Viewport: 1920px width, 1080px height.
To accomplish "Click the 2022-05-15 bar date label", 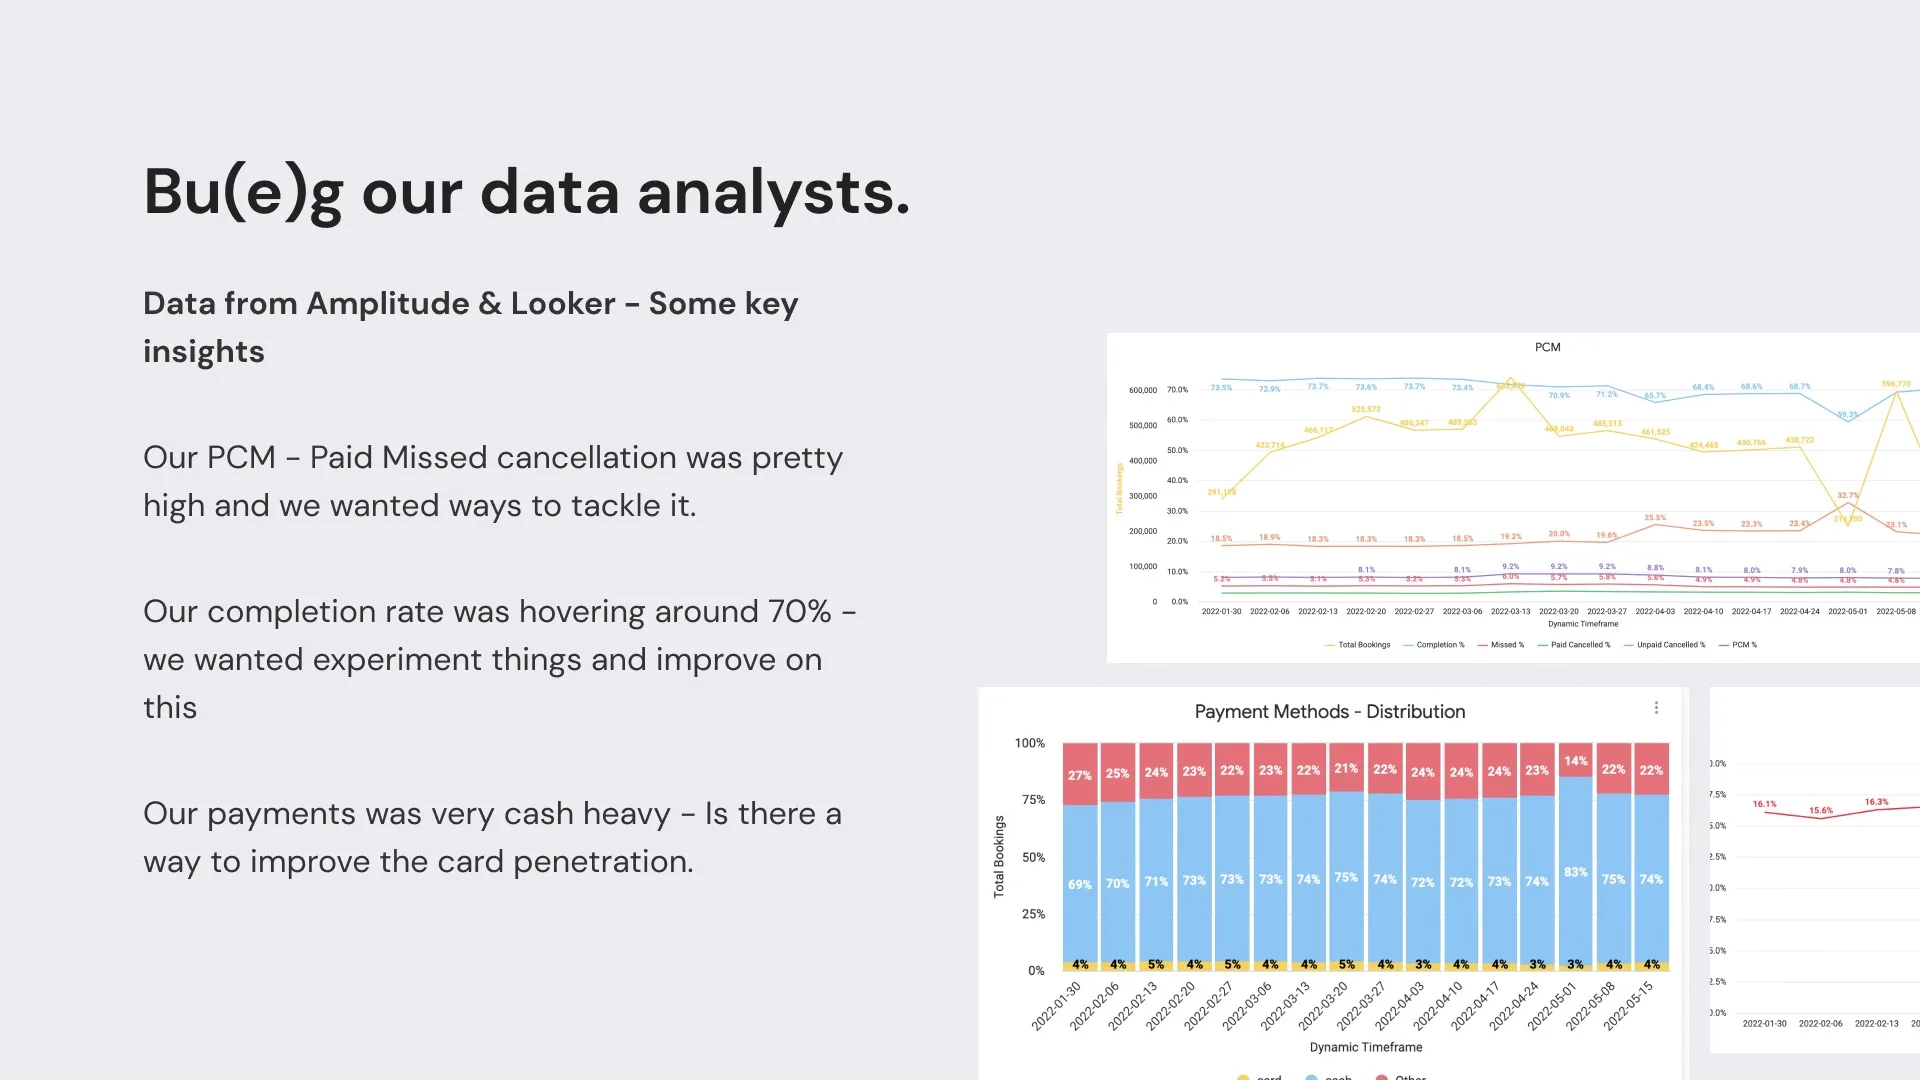I will click(1628, 1005).
